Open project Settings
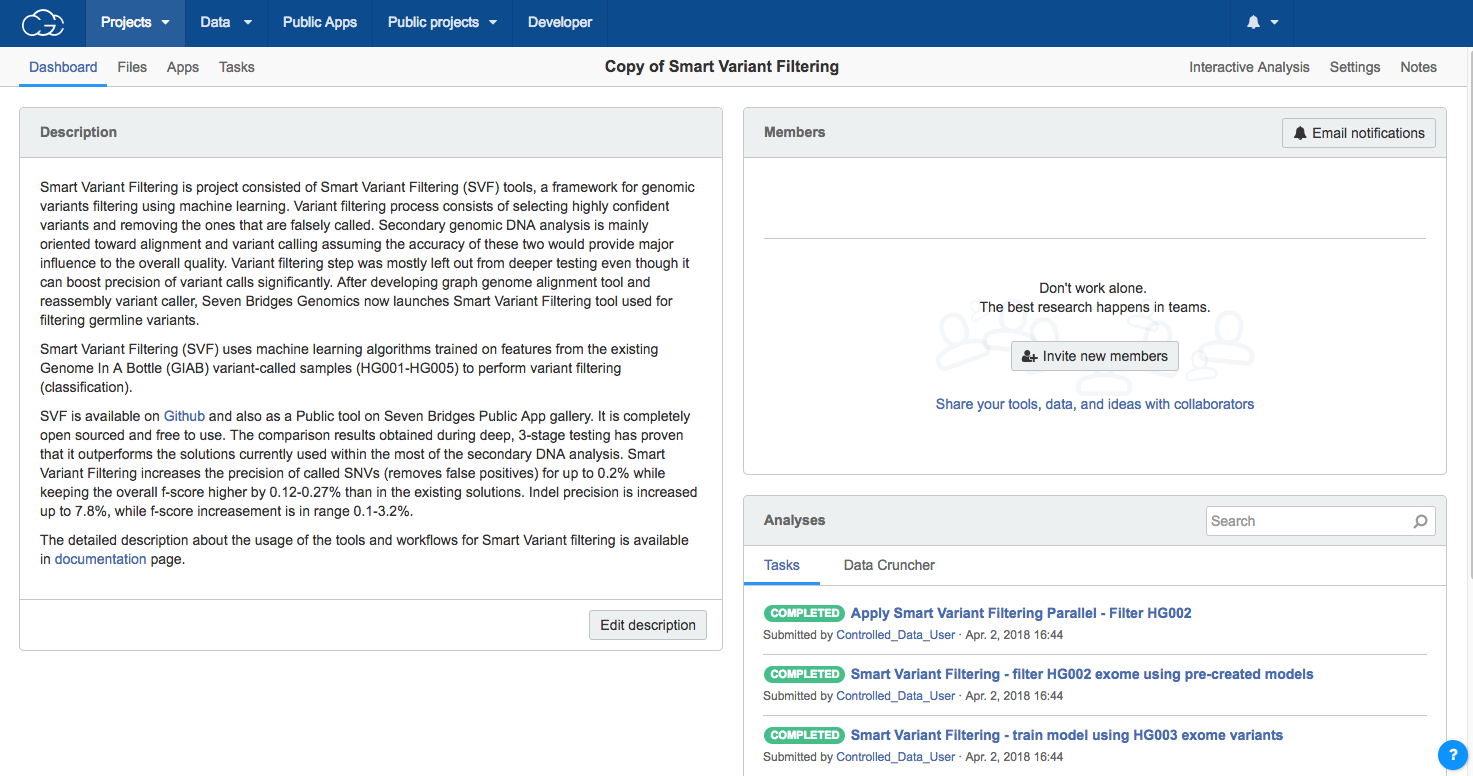 click(1355, 67)
